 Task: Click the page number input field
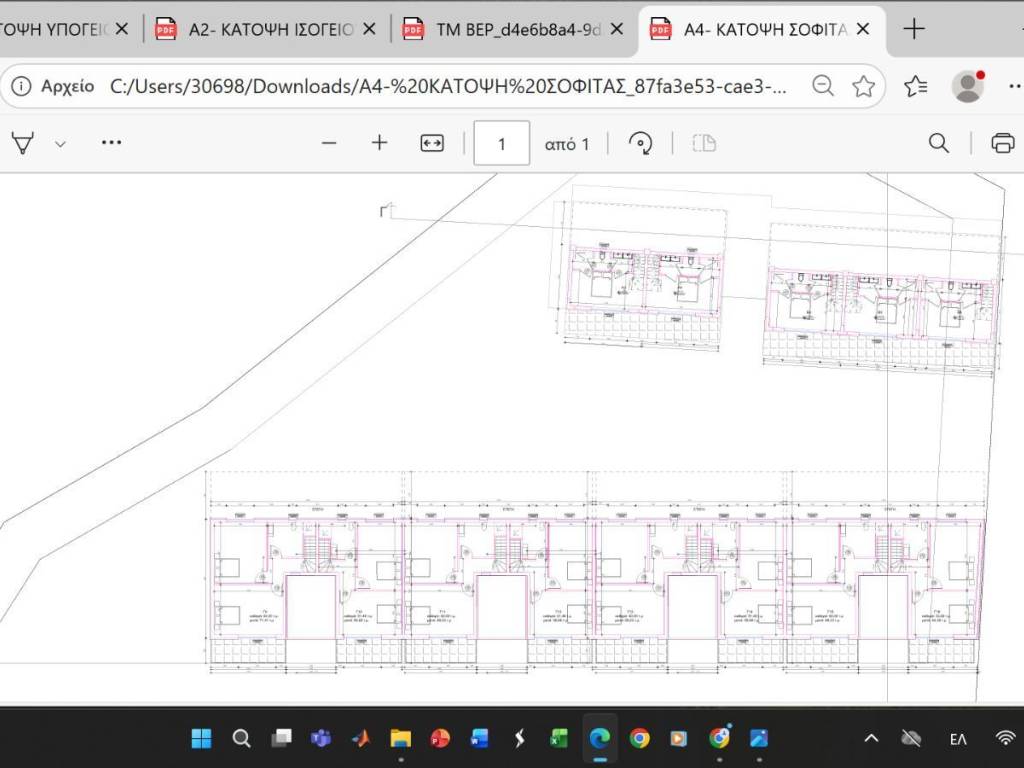tap(501, 143)
